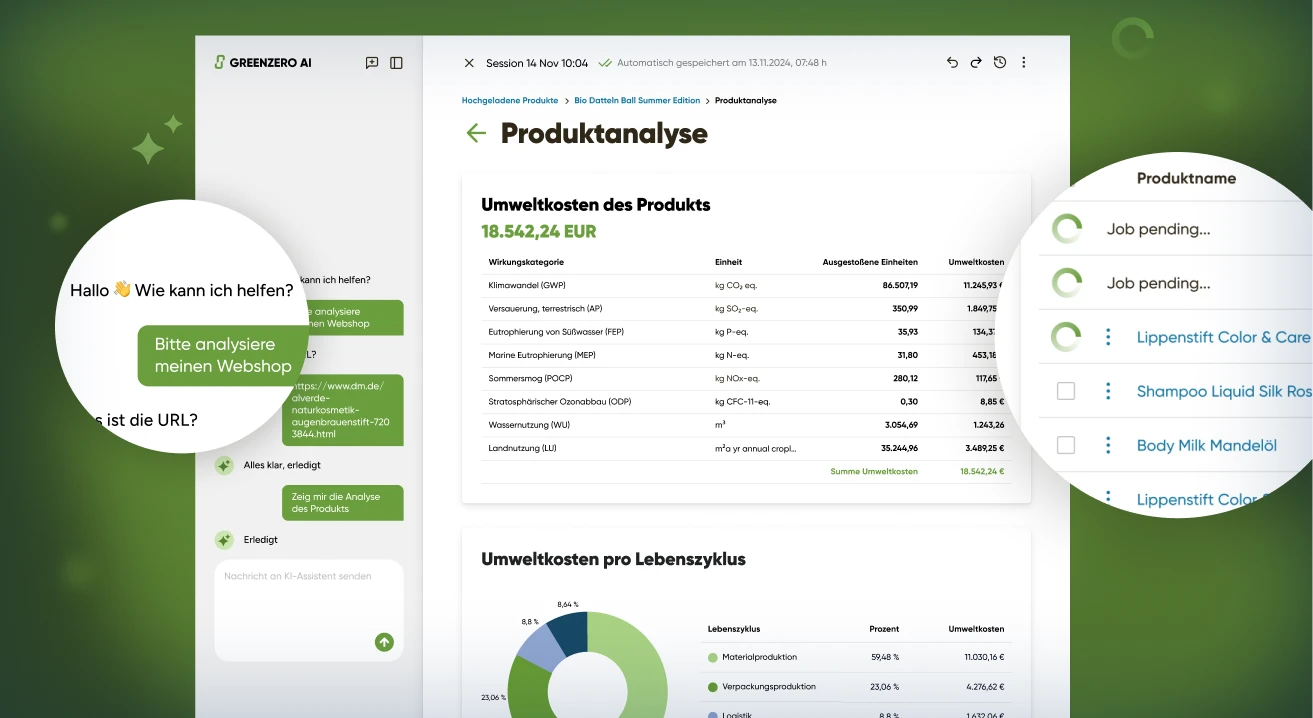Image resolution: width=1313 pixels, height=718 pixels.
Task: Click the 86.507,19 emitted units value
Action: (900, 285)
